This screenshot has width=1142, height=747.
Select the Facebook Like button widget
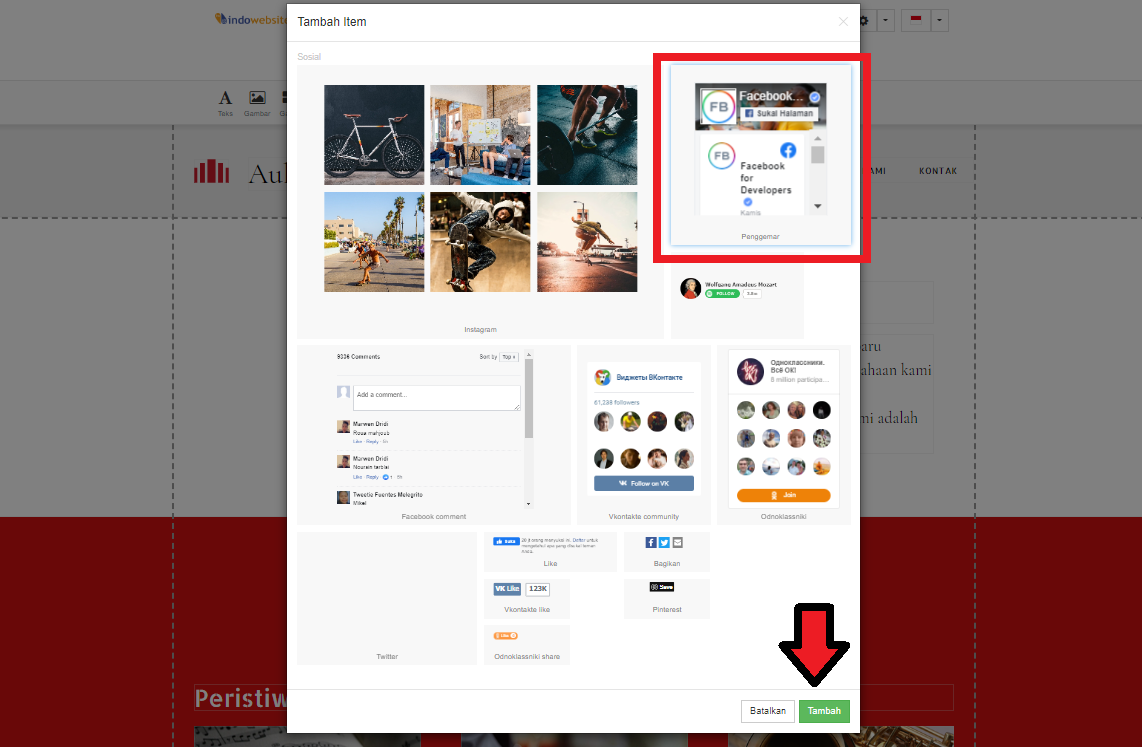pyautogui.click(x=550, y=551)
